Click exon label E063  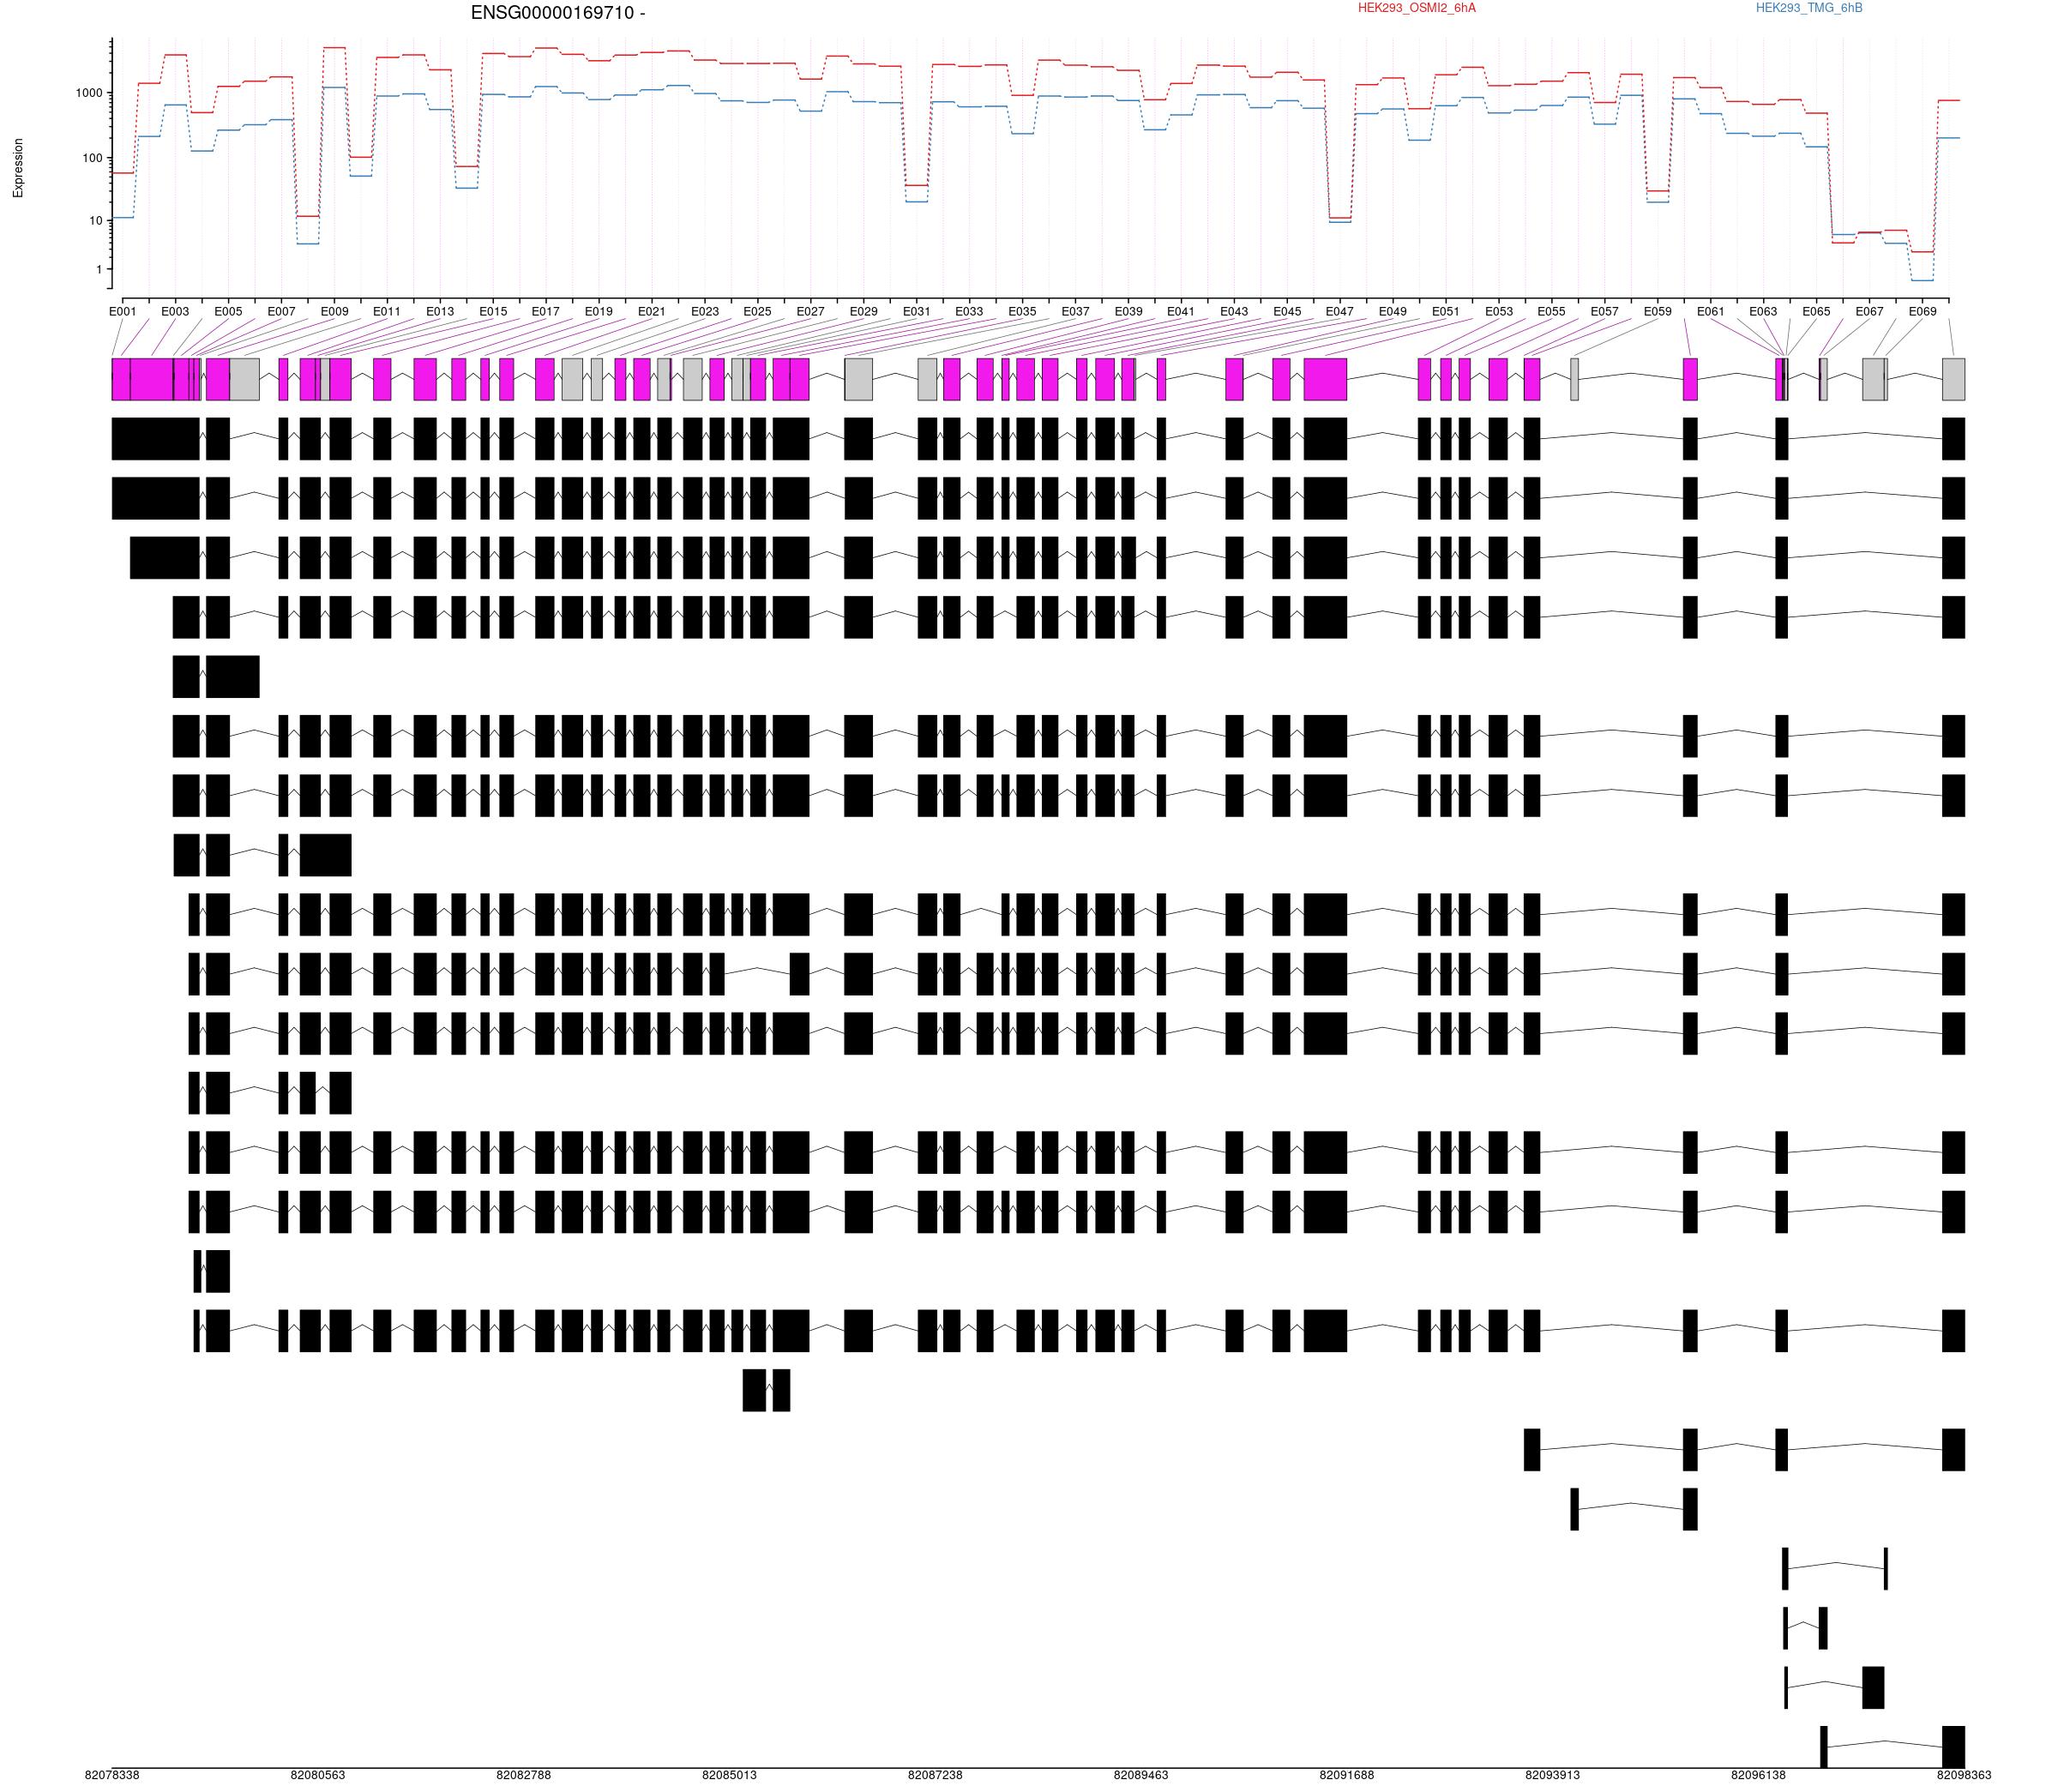1763,312
